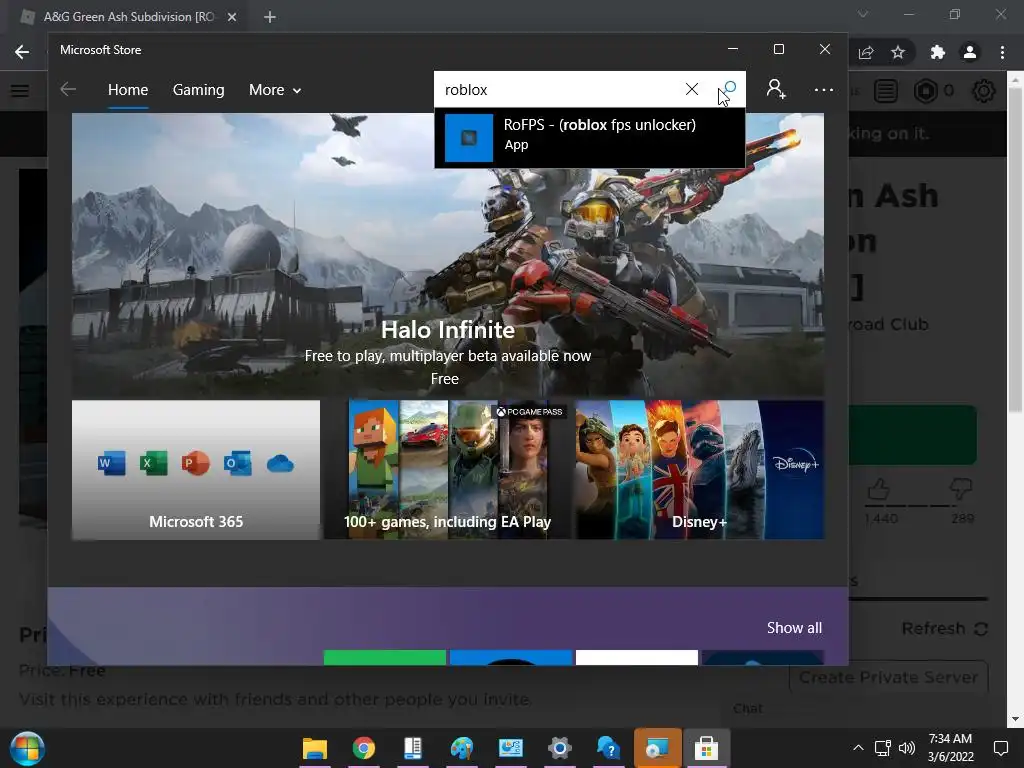Open the Chrome tab search chevron
The height and width of the screenshot is (768, 1024).
click(x=863, y=14)
